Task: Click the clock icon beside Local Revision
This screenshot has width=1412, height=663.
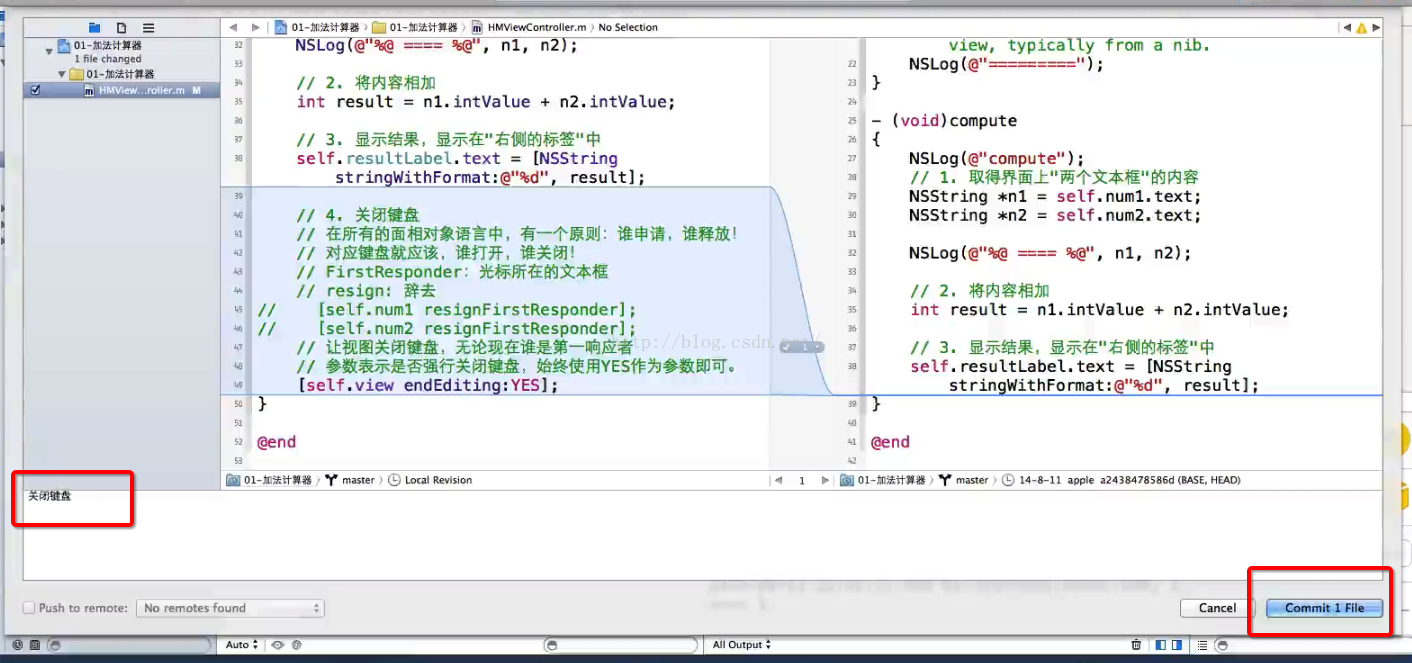Action: (394, 480)
